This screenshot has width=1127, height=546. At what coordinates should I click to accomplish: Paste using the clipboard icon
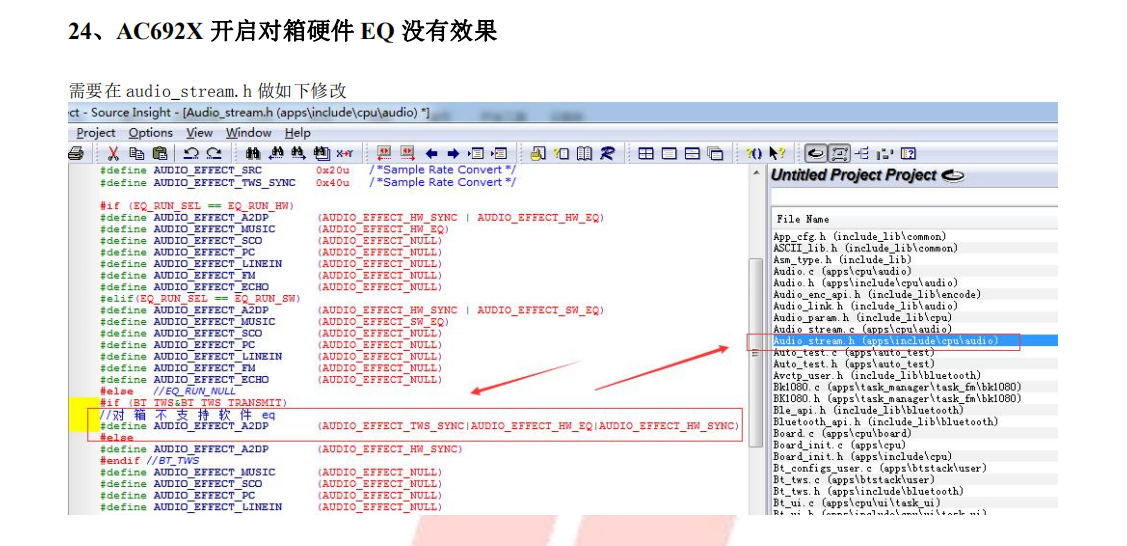tap(160, 153)
